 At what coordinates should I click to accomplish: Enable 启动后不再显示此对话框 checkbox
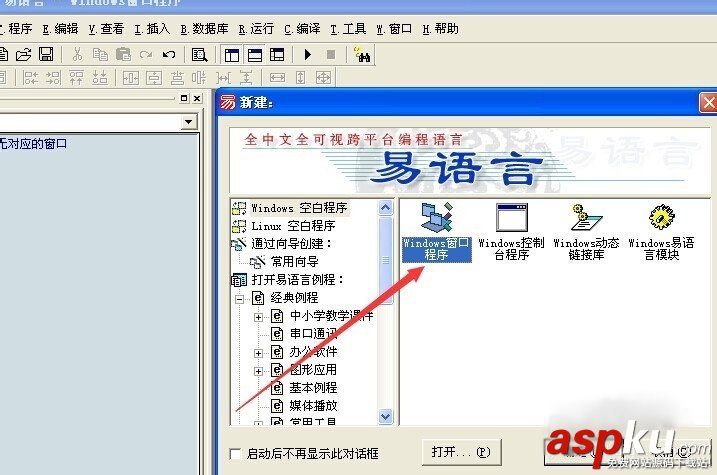pyautogui.click(x=235, y=454)
